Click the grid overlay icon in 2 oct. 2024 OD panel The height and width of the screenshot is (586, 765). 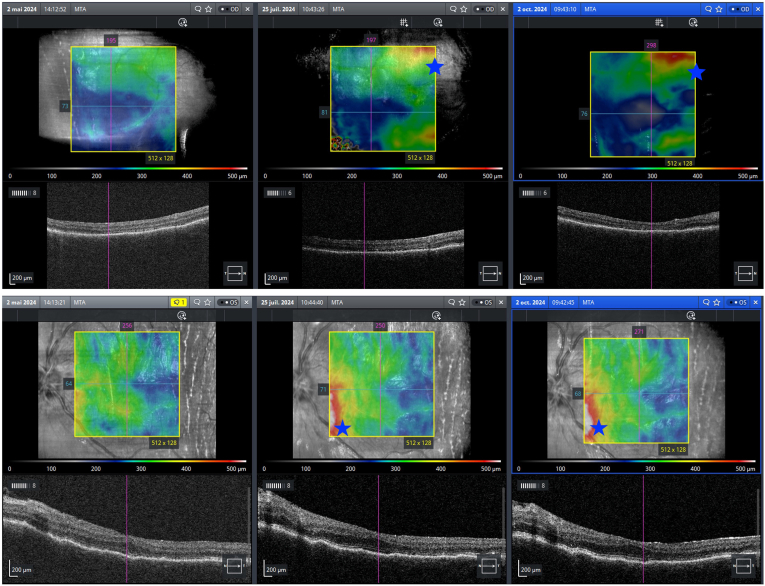click(x=659, y=22)
